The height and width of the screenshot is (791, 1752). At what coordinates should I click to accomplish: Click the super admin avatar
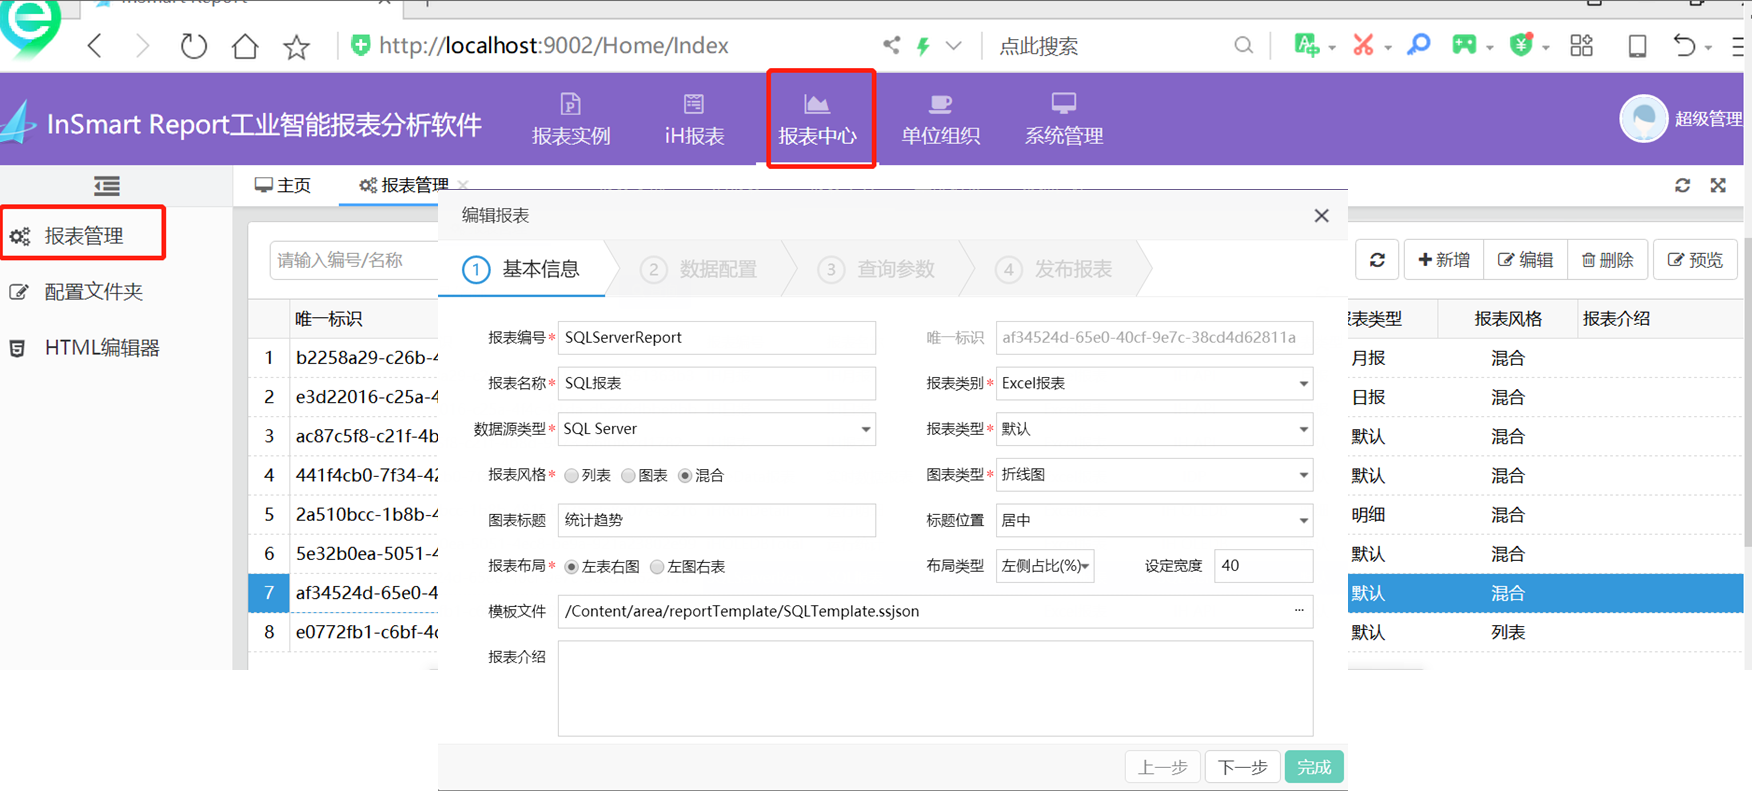(1643, 119)
